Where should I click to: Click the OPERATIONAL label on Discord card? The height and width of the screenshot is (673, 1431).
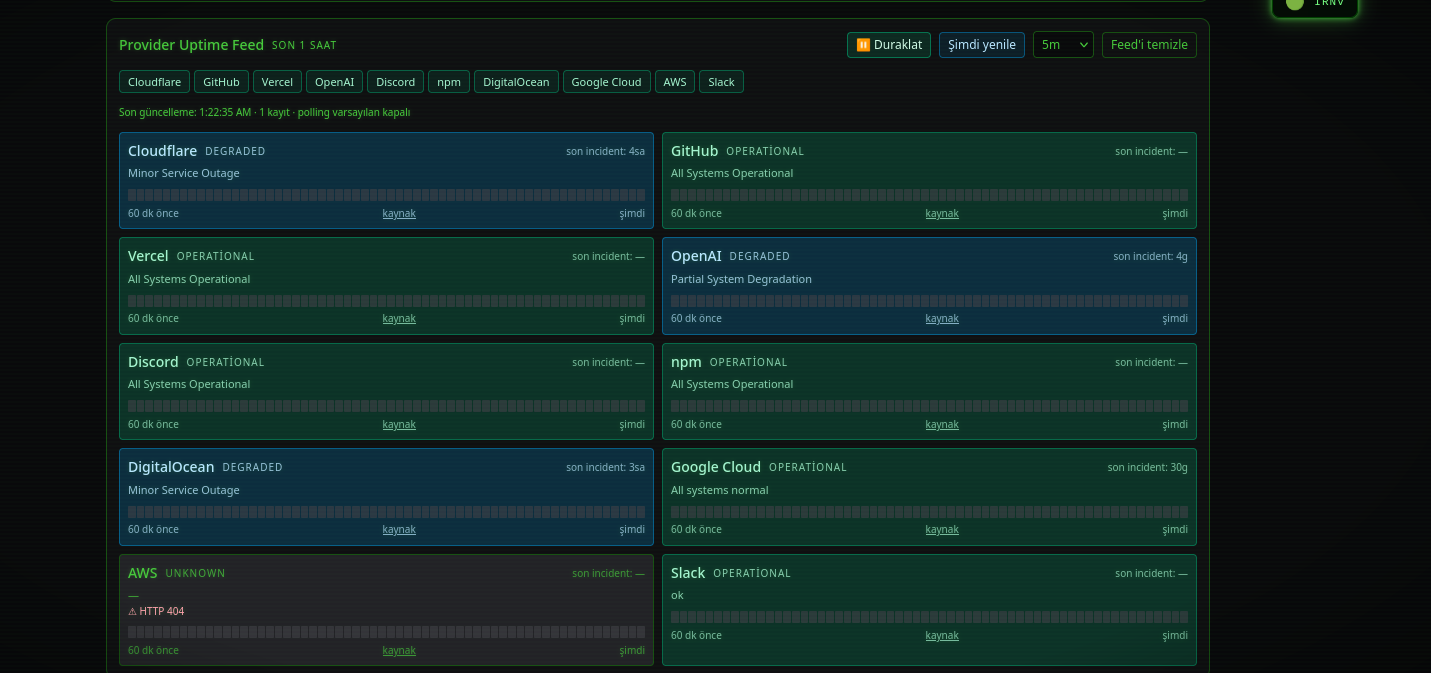(225, 362)
